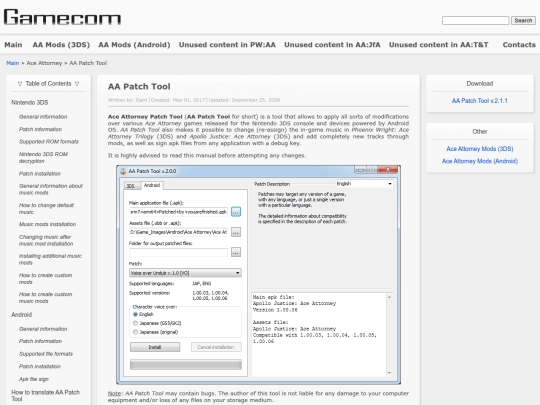Open Changing music after music mod installation
This screenshot has width=540, height=405.
point(46,240)
